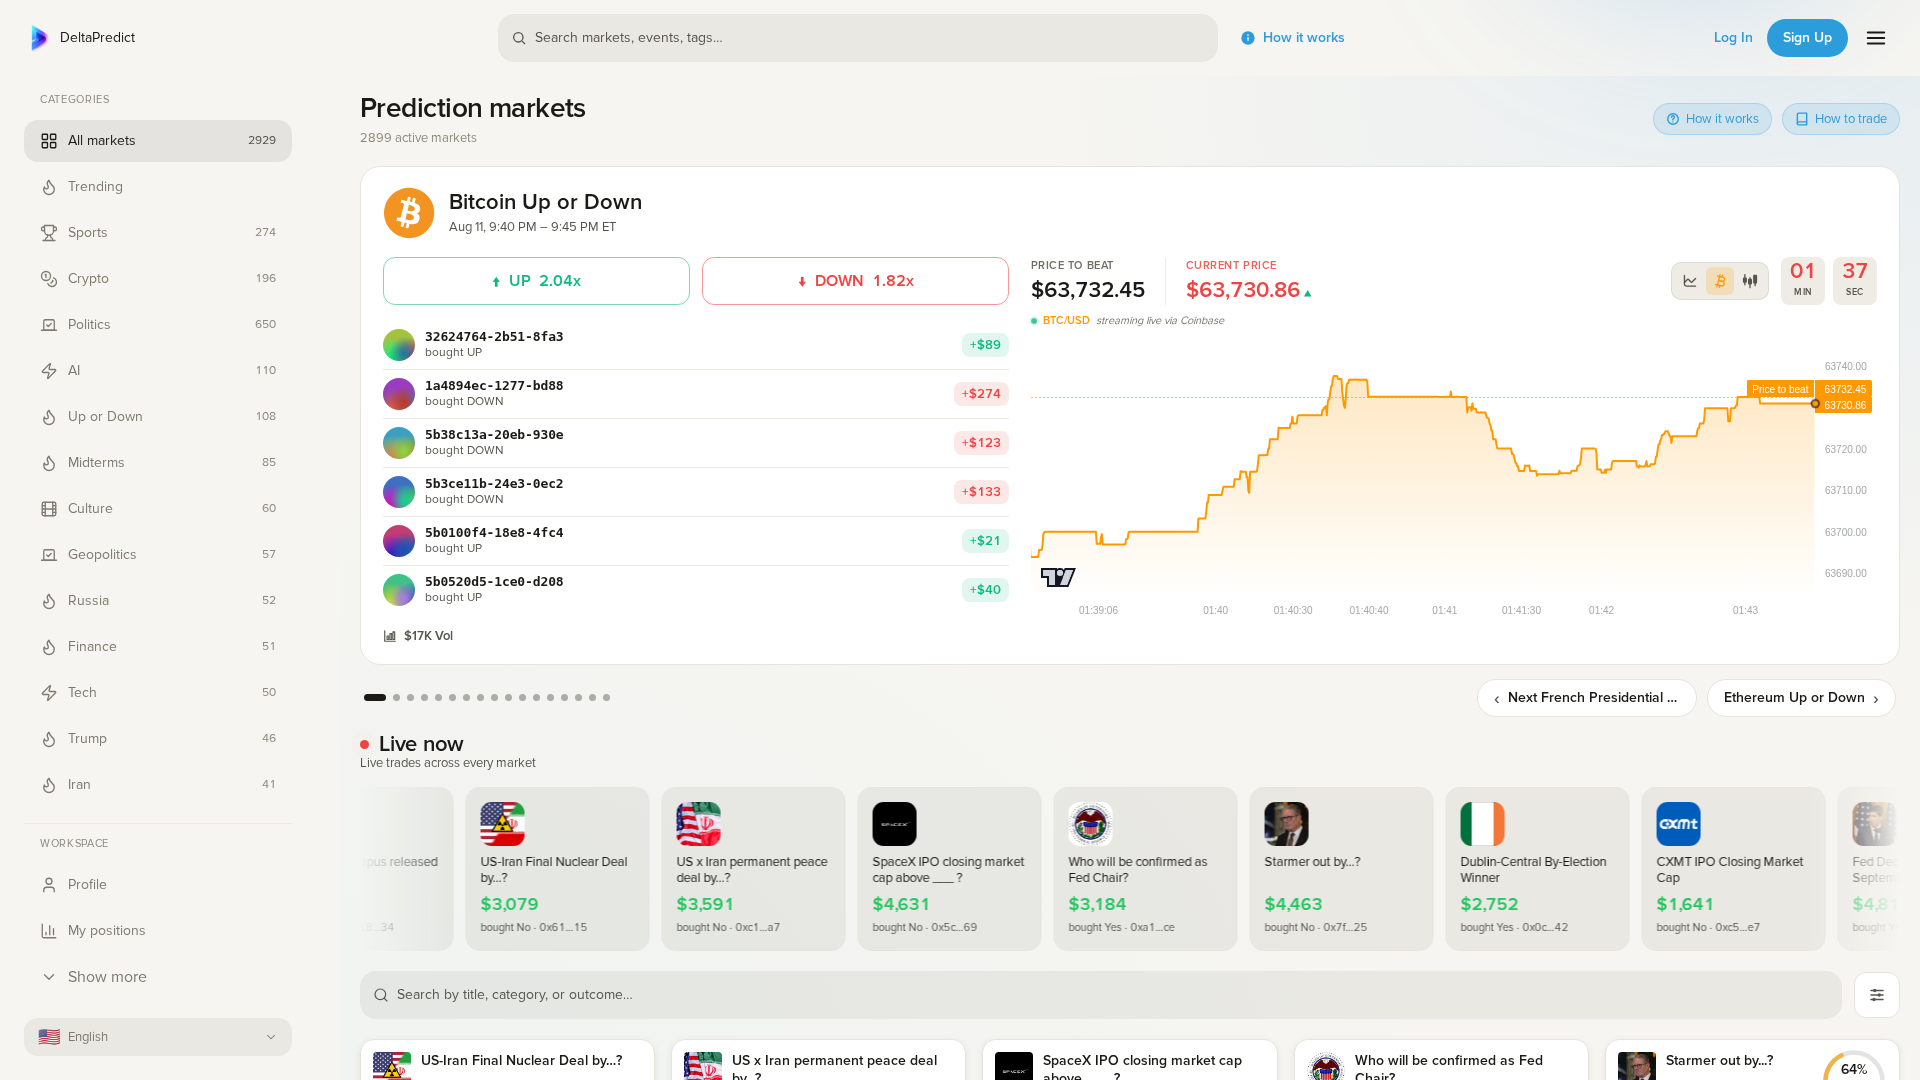1920x1080 pixels.
Task: Click avatar of trader 5b3ce11b-24e3-0ec2
Action: pos(399,492)
